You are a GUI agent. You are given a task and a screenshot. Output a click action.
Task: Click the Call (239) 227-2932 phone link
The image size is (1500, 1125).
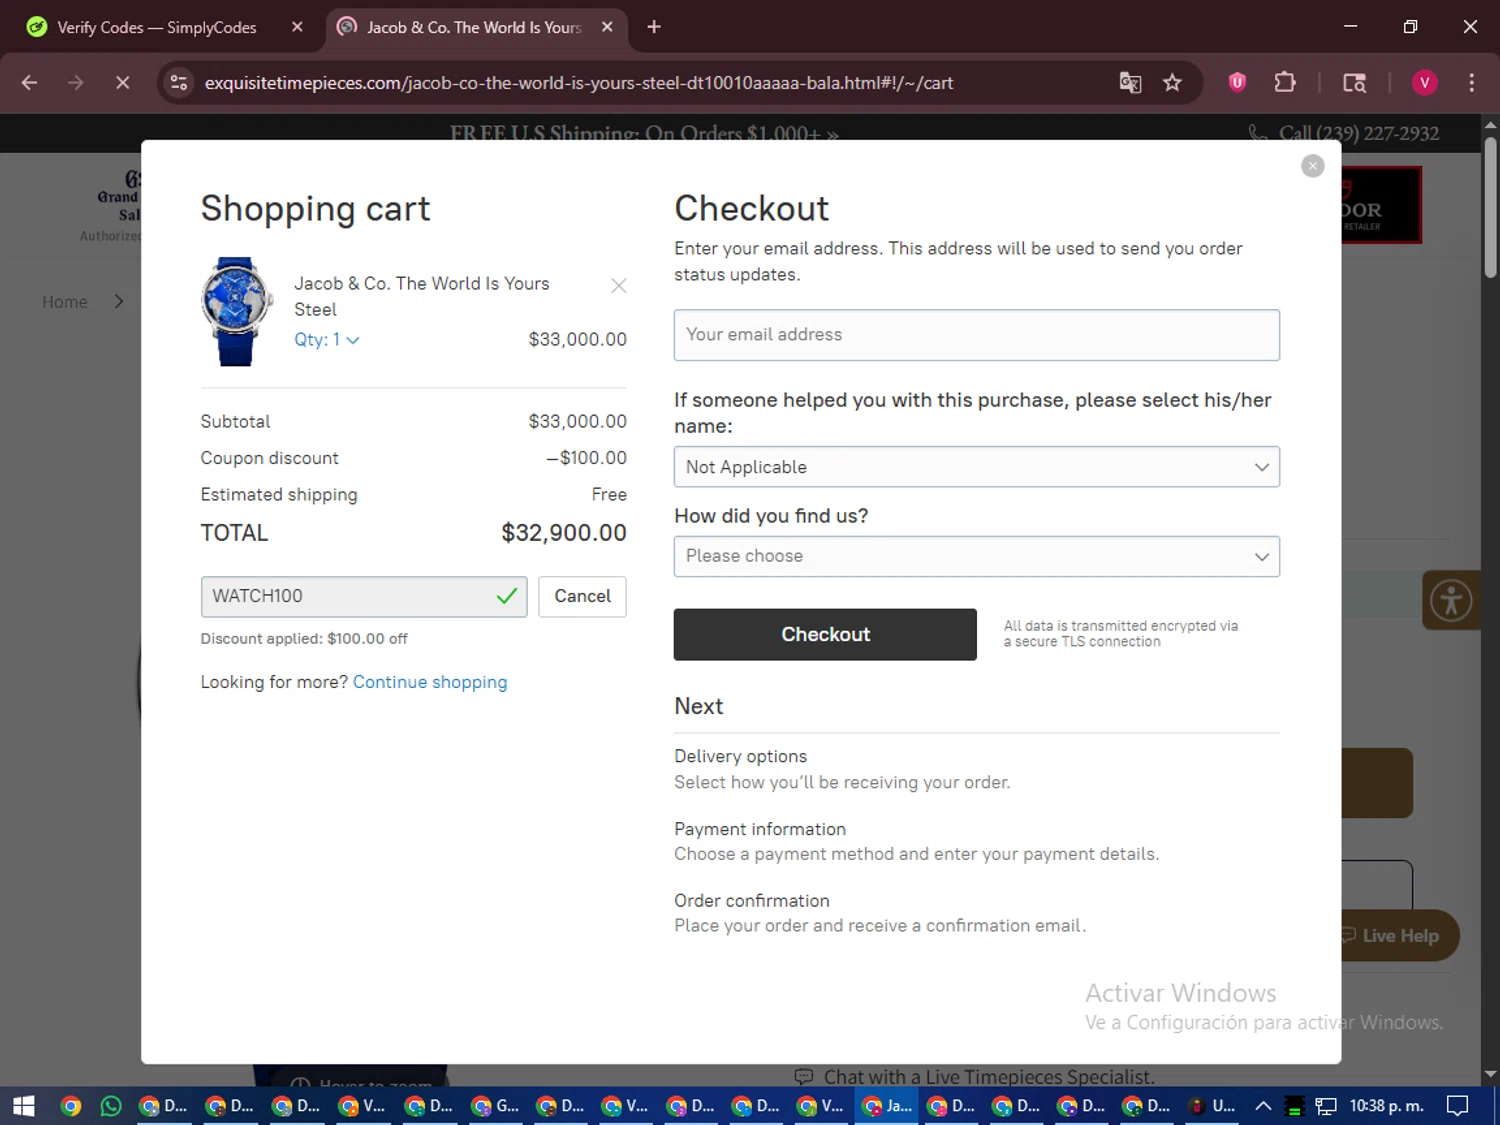coord(1345,133)
